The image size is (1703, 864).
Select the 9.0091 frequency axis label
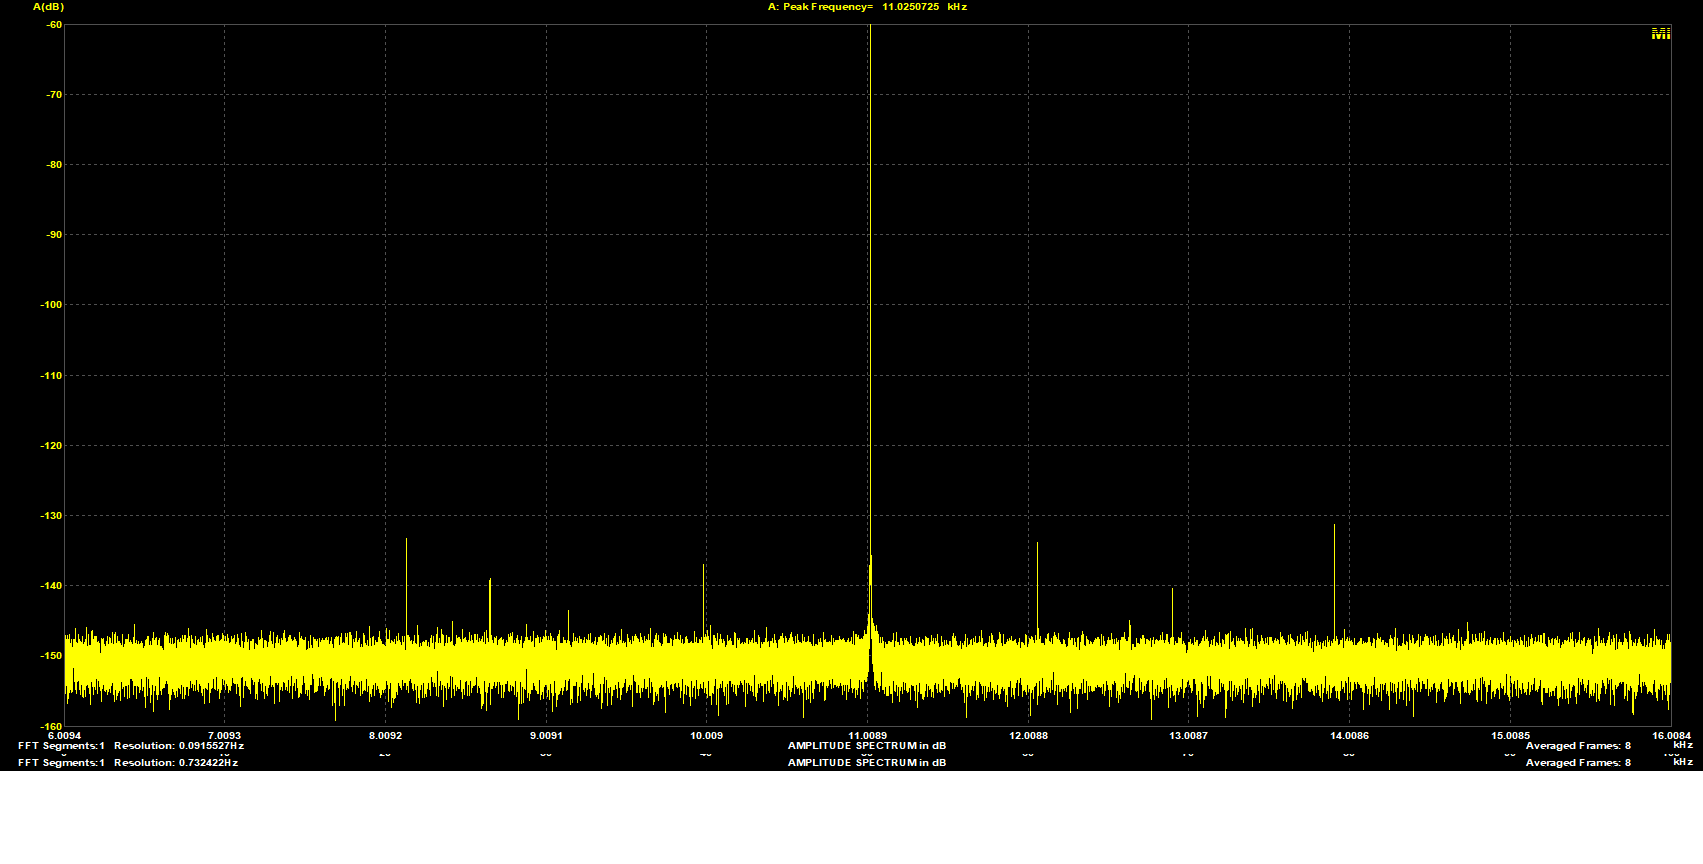coord(546,735)
